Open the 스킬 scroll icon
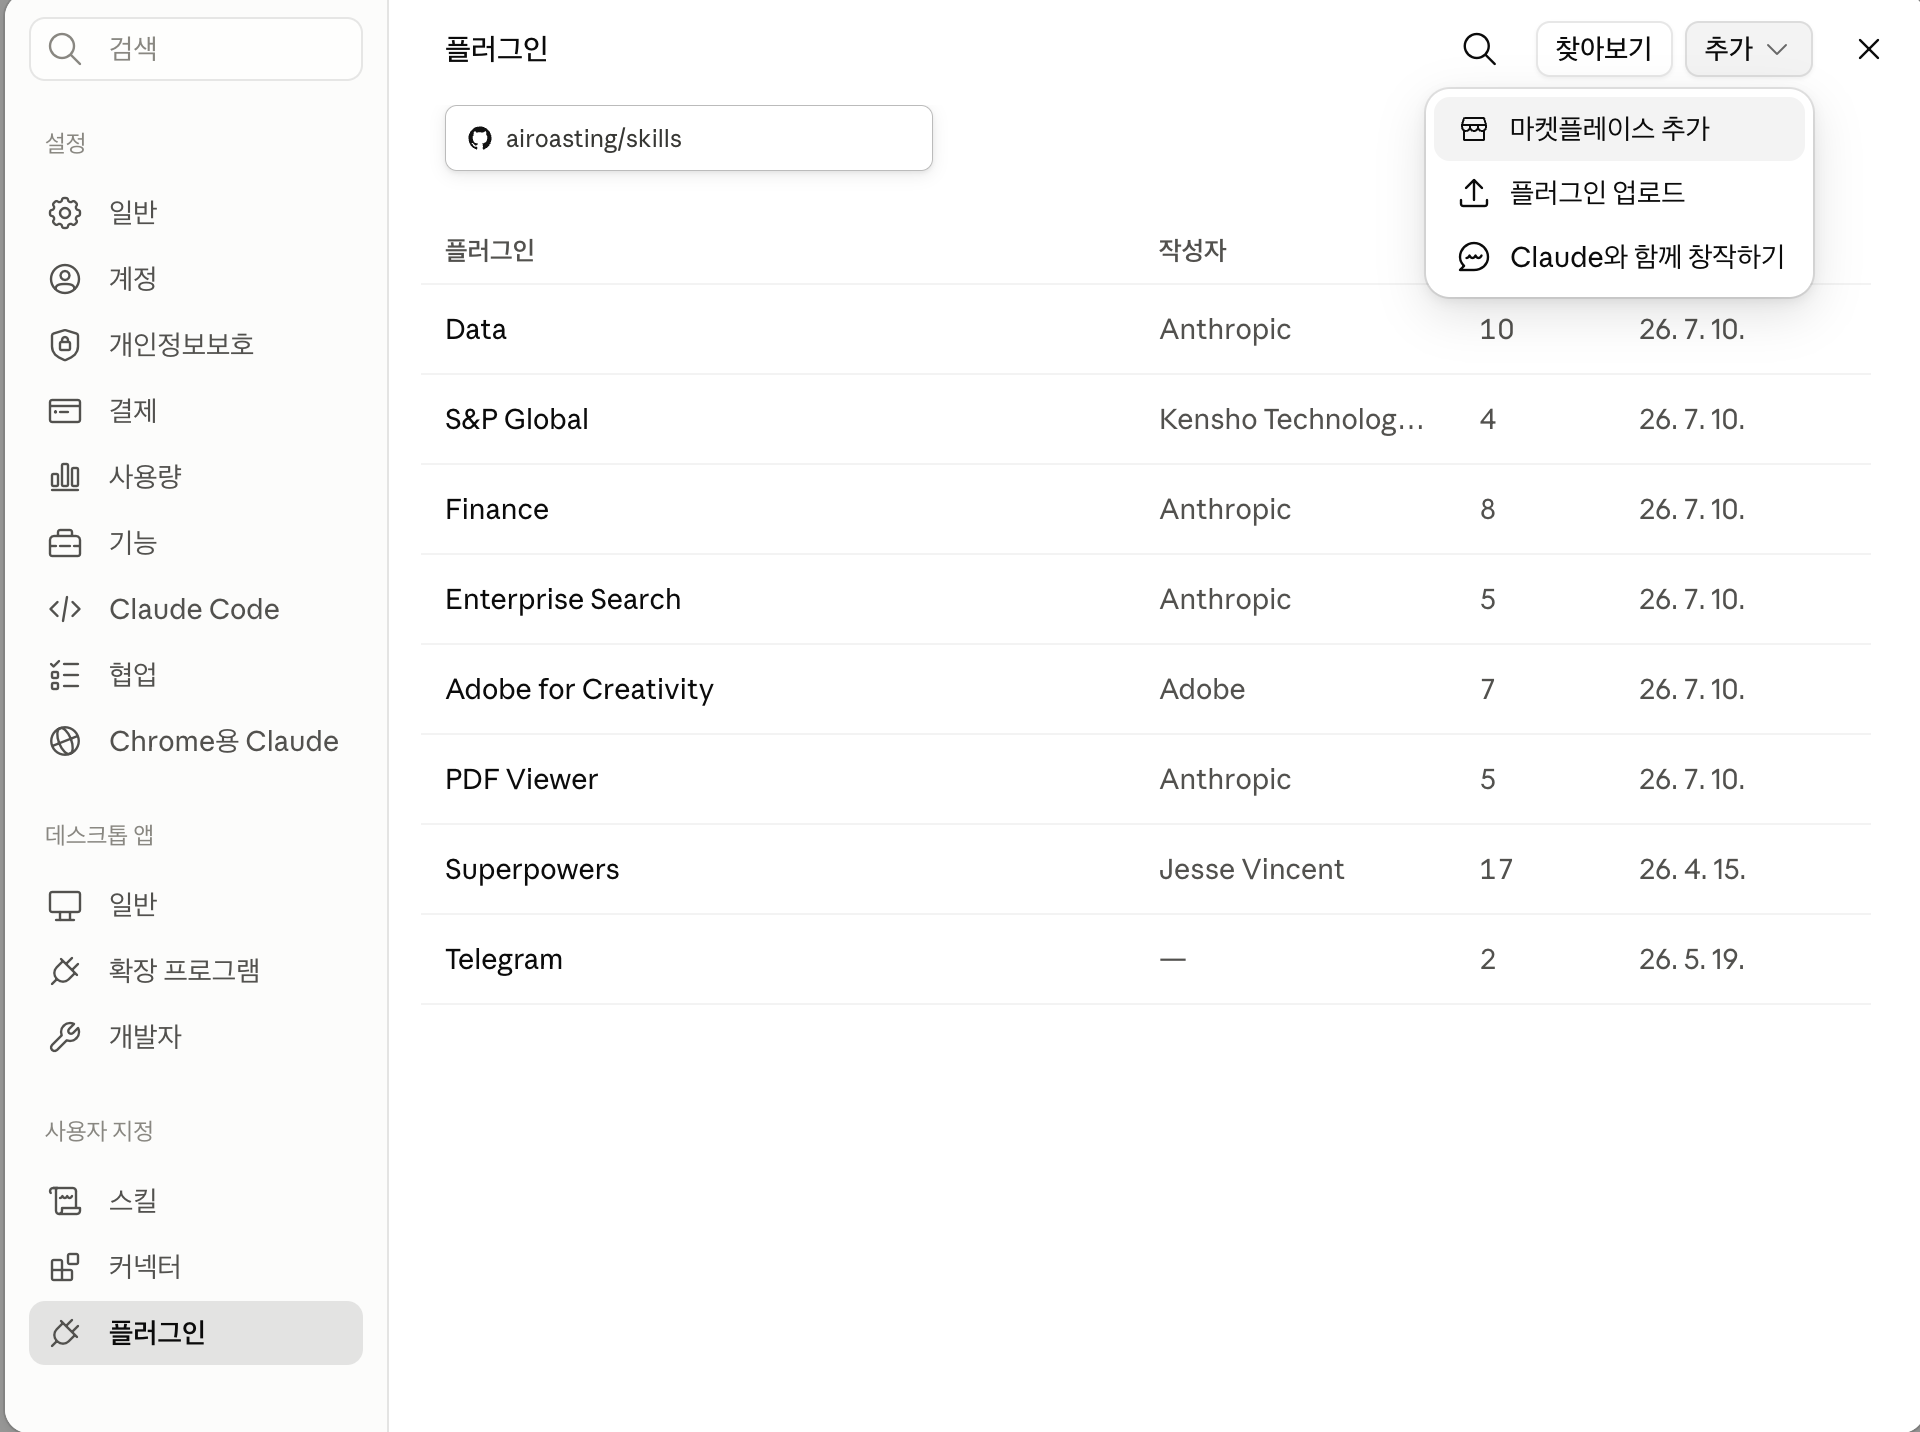 tap(65, 1201)
